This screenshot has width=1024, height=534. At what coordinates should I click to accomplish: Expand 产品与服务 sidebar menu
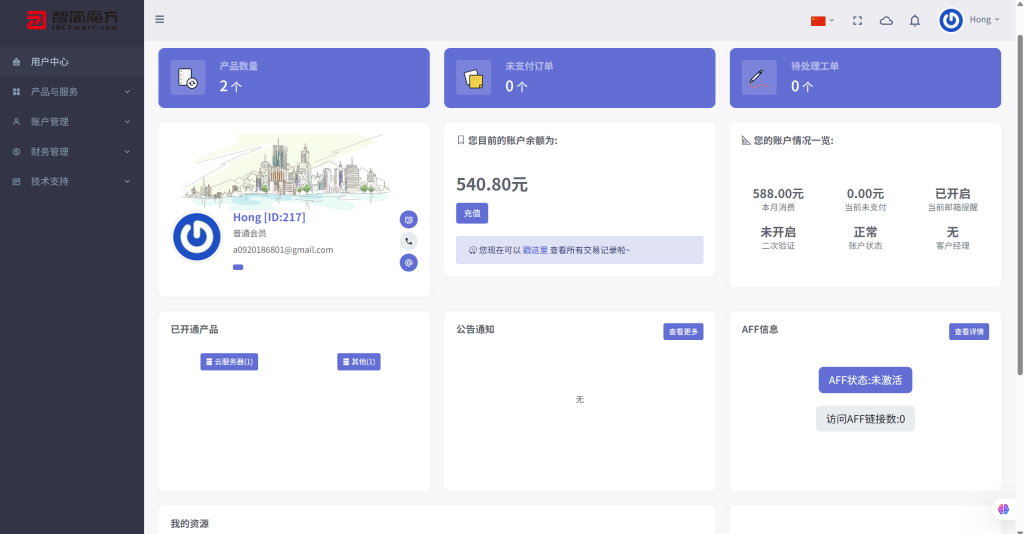point(72,92)
